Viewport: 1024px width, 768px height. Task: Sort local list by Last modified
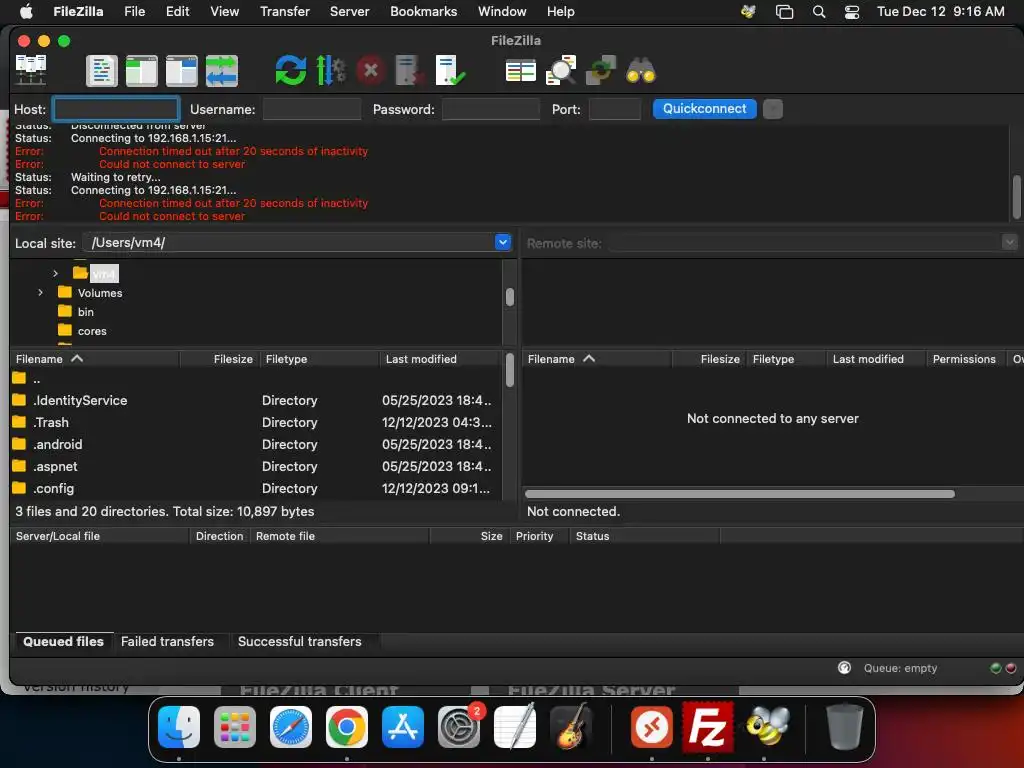click(439, 359)
